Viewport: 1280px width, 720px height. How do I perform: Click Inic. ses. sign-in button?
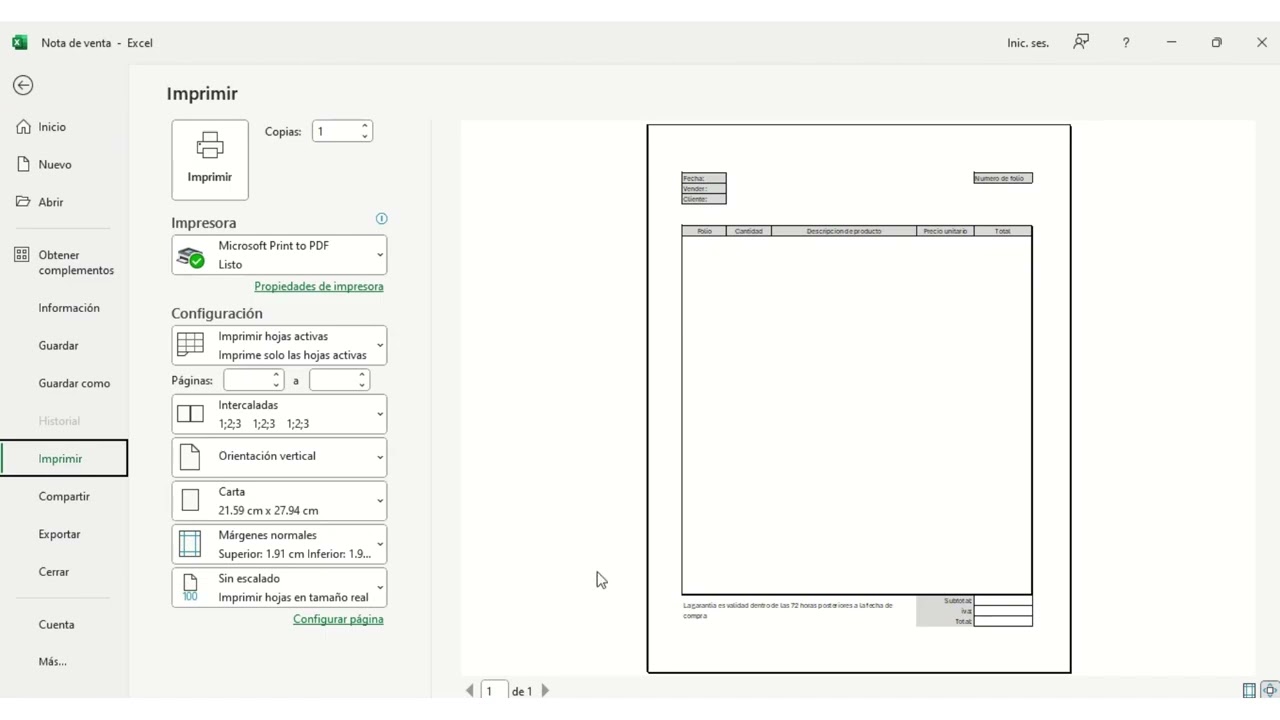(x=1028, y=43)
